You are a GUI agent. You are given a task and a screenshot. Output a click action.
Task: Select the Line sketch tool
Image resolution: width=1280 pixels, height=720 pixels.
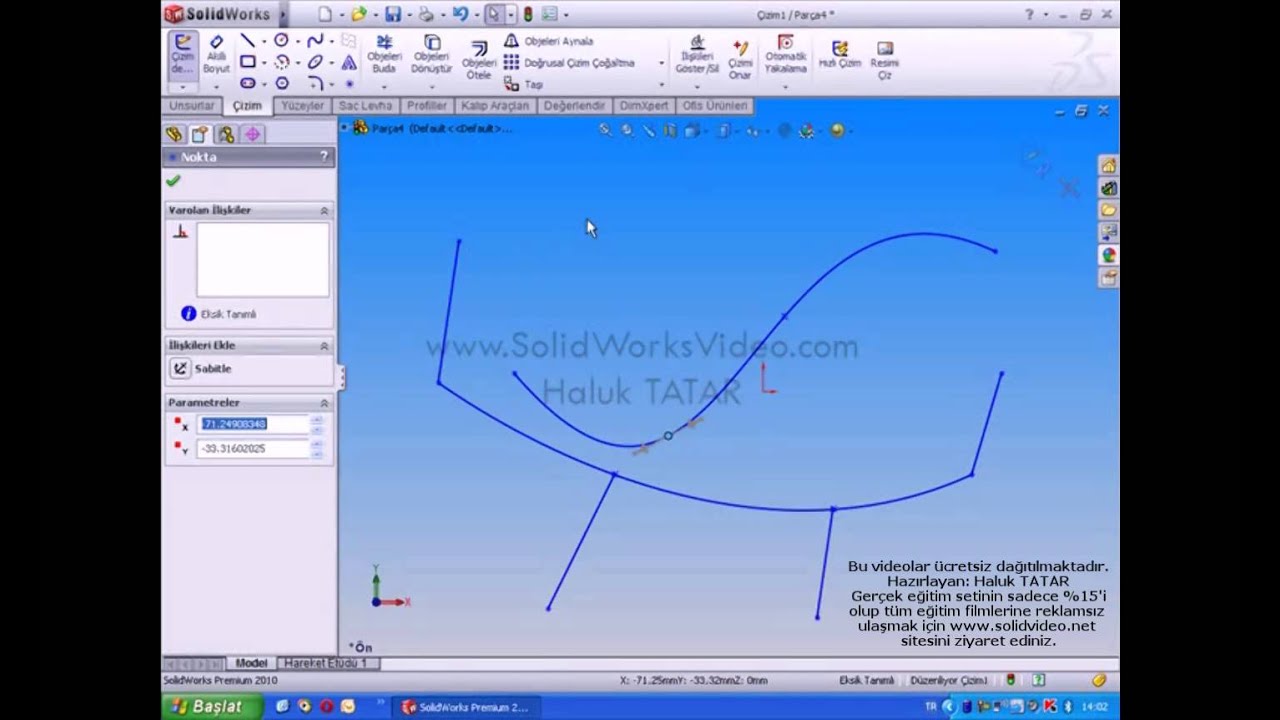click(247, 41)
